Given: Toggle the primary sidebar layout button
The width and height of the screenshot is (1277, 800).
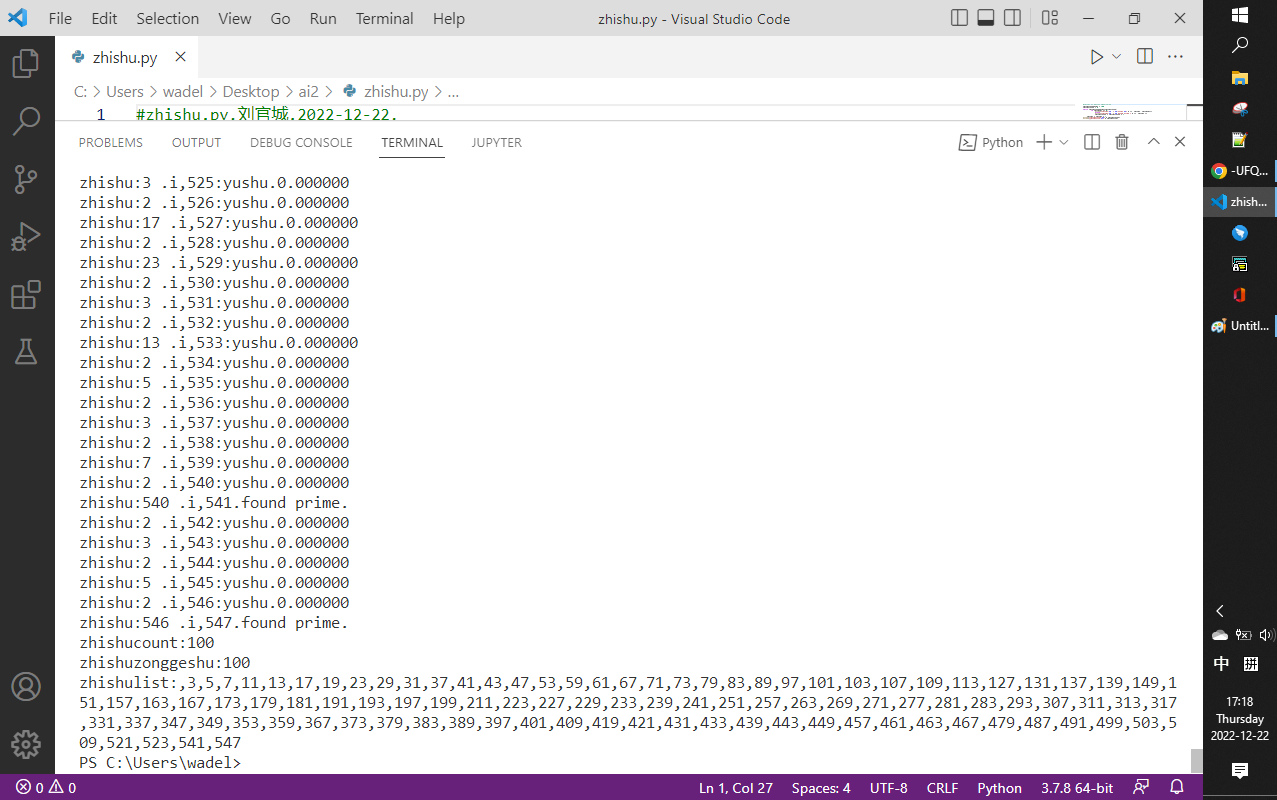Looking at the screenshot, I should 959,18.
